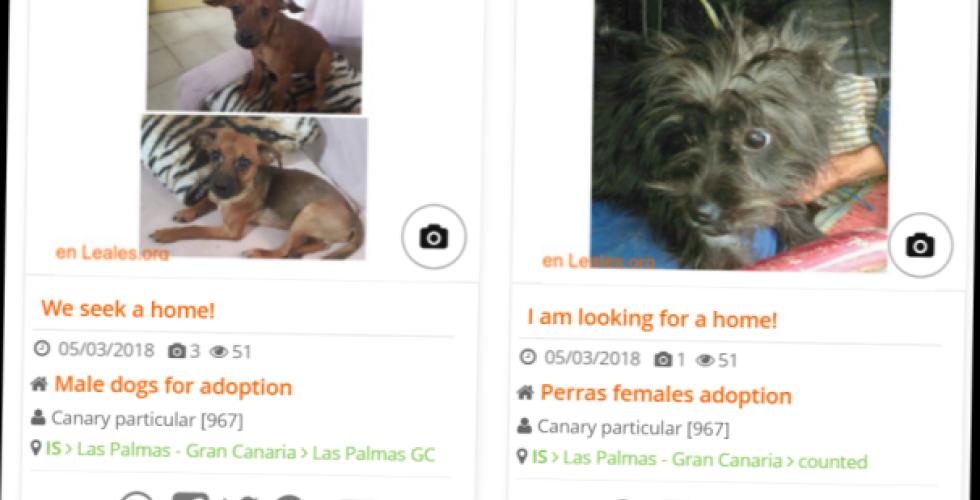View the black shaggy dog photo
Screen dimensions: 980x500
click(x=740, y=134)
